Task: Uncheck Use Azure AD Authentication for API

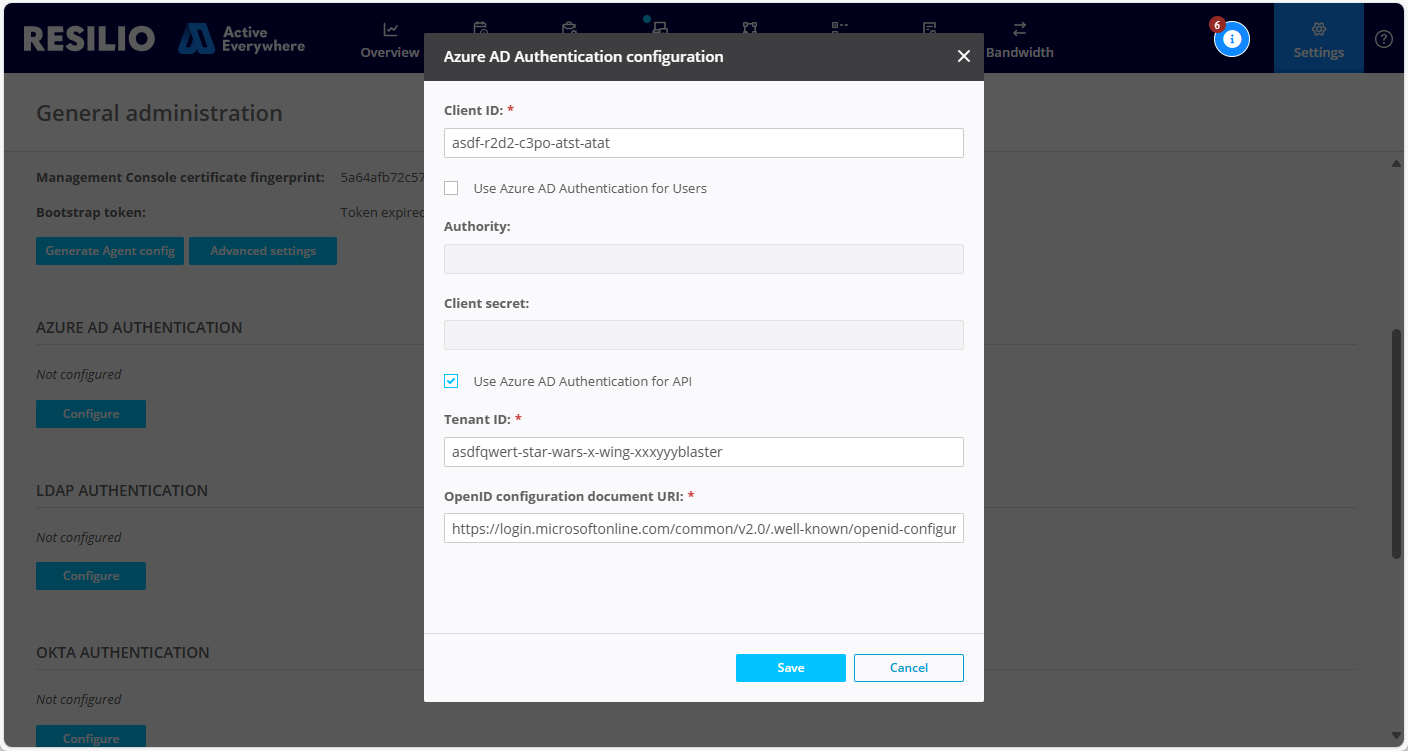Action: click(451, 381)
